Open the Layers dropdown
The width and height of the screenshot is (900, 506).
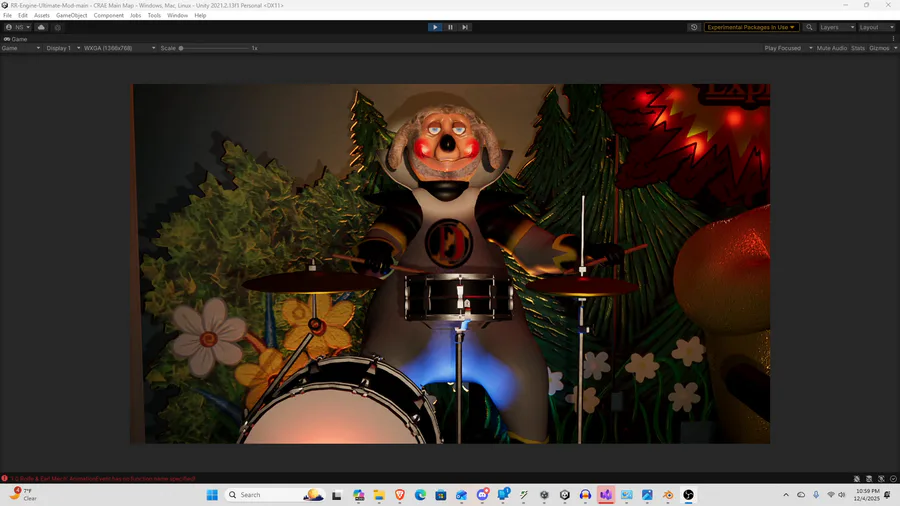click(x=837, y=27)
